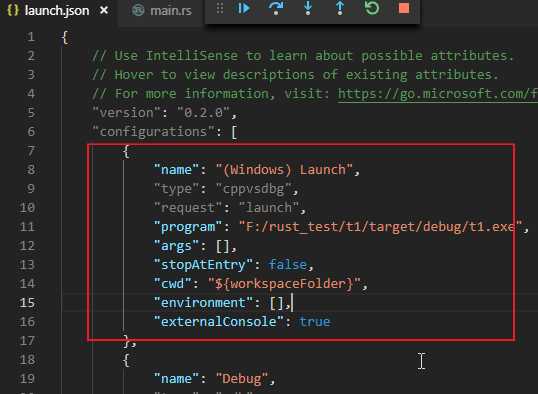This screenshot has height=394, width=538.
Task: Click line number 1 in the gutter
Action: (x=31, y=37)
